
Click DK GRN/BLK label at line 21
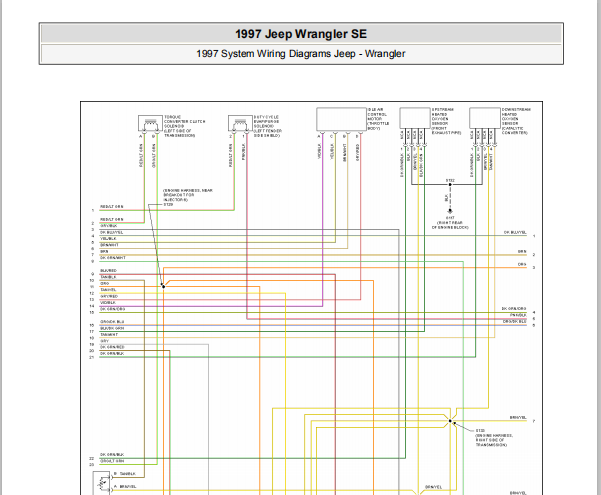112,354
